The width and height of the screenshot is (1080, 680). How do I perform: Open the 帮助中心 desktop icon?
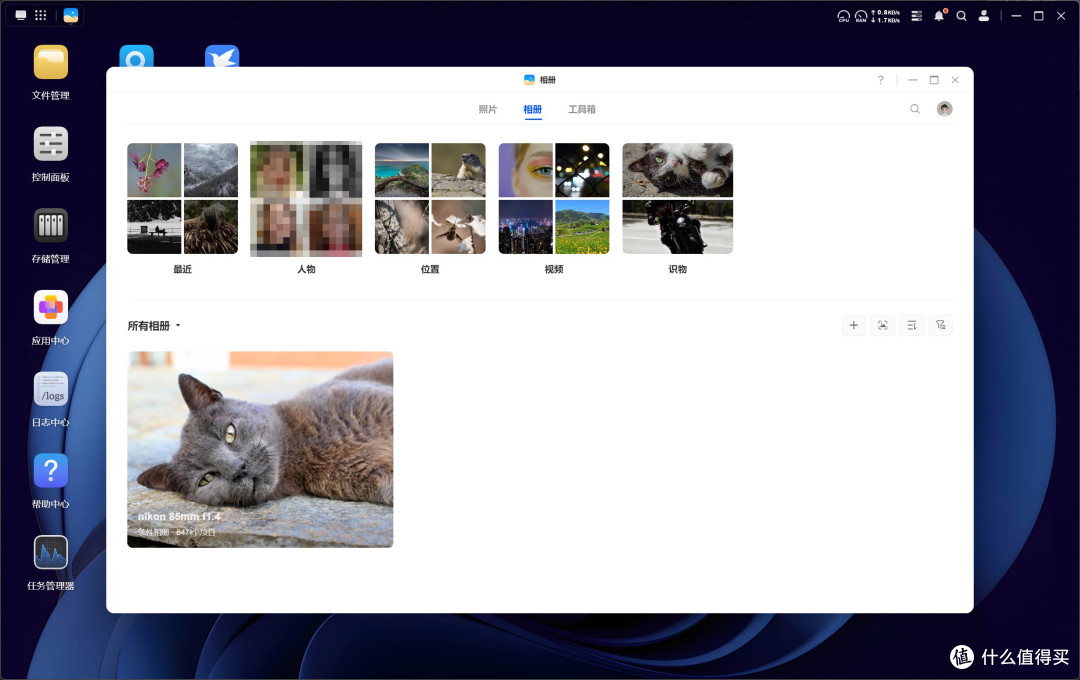click(50, 471)
